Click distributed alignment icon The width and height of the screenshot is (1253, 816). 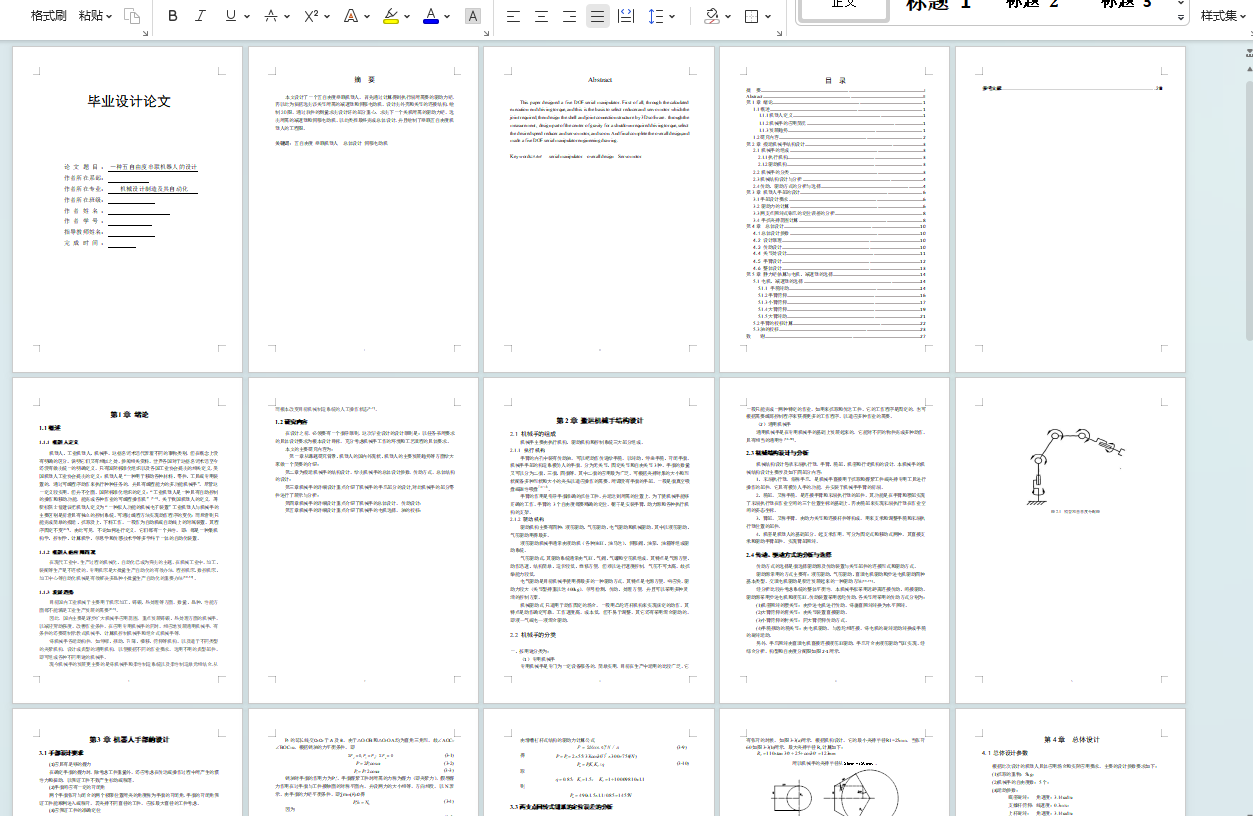coord(626,16)
